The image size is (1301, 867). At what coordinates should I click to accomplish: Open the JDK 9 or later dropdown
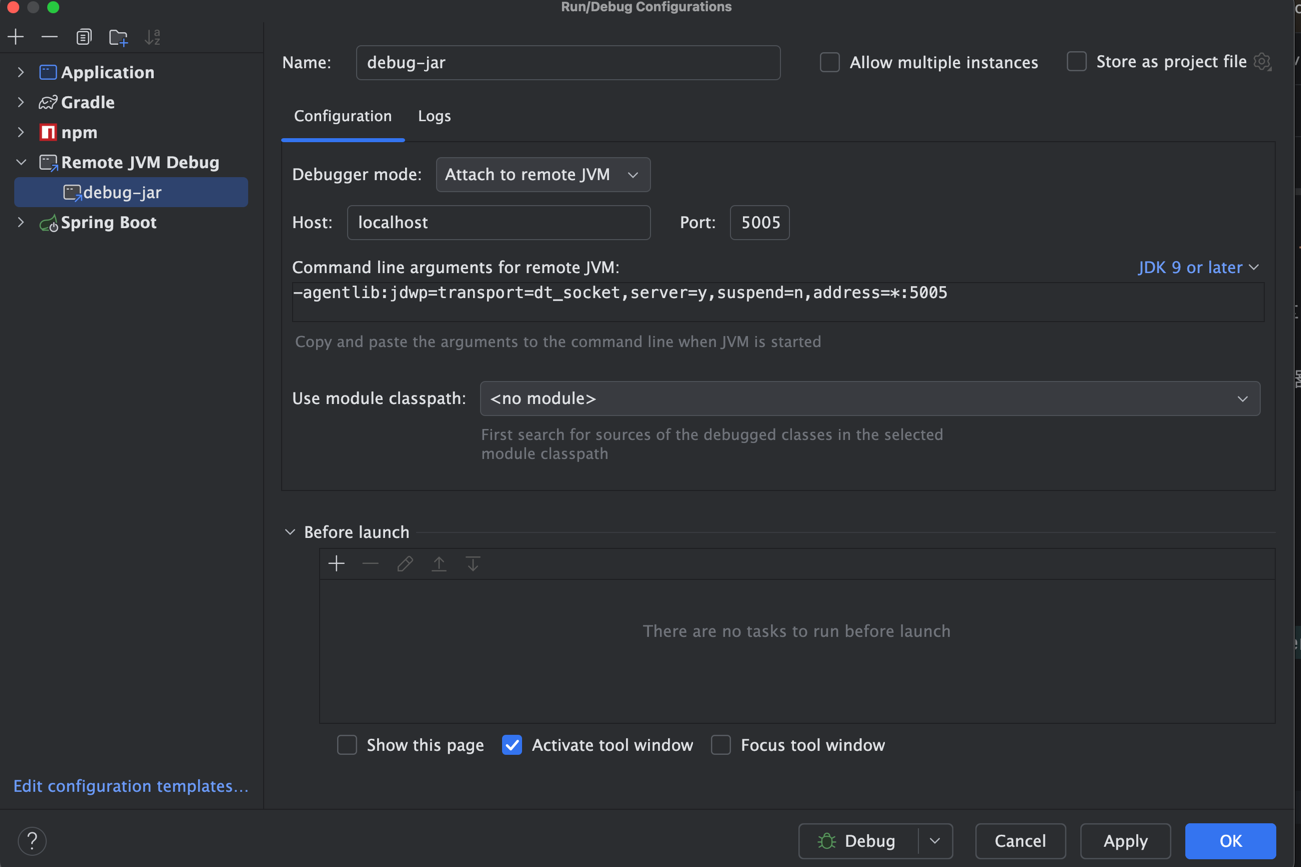pyautogui.click(x=1198, y=267)
